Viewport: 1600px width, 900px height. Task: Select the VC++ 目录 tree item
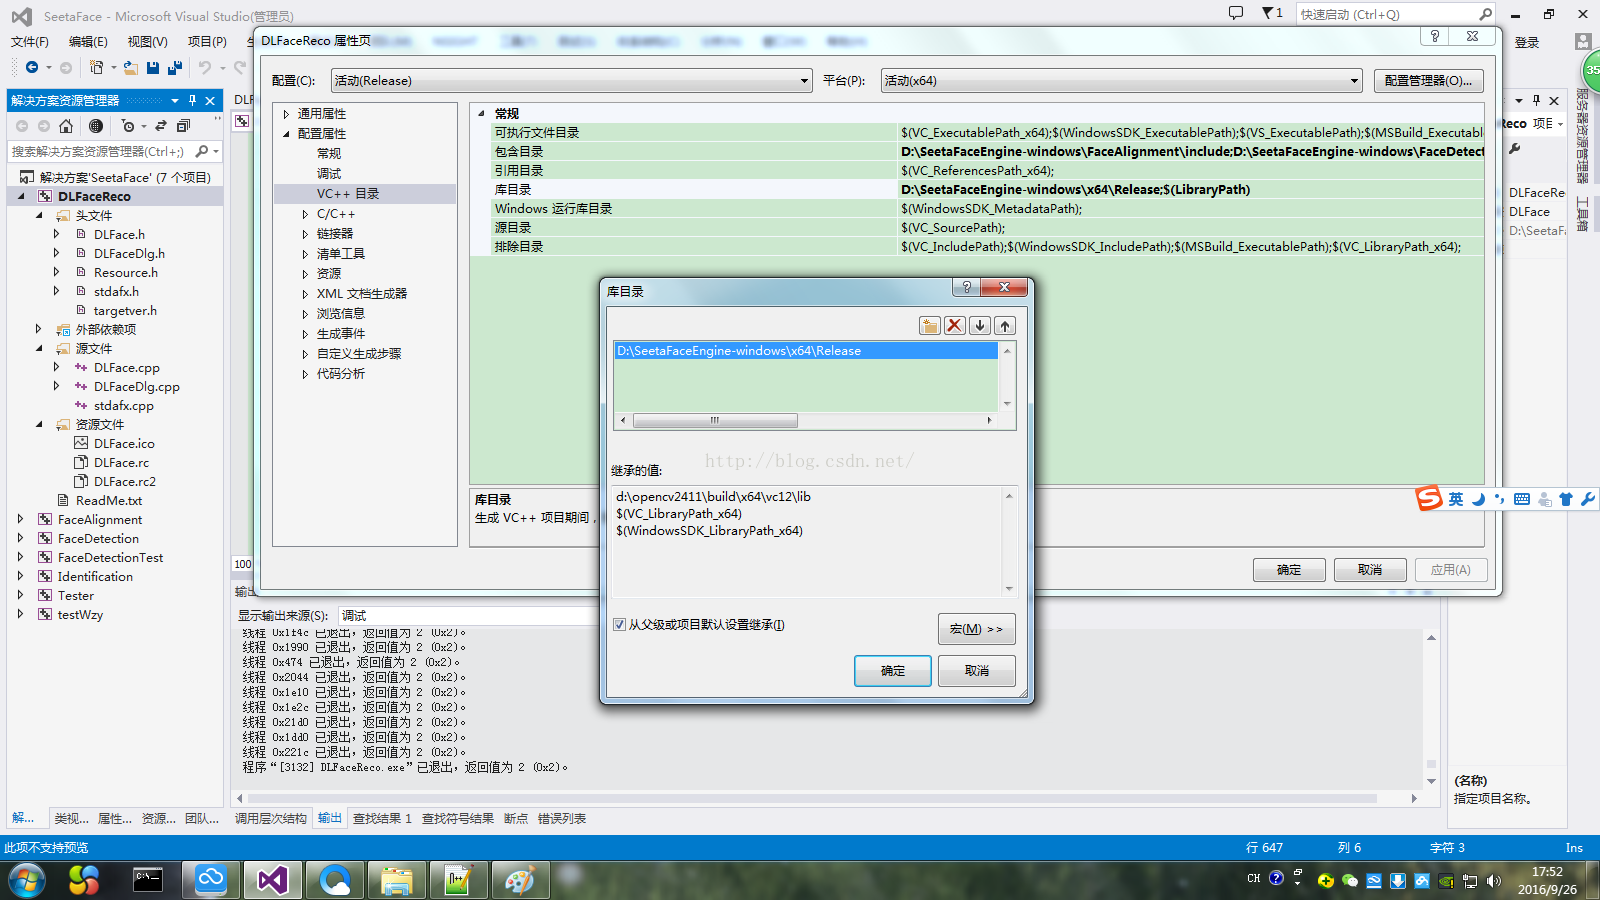pyautogui.click(x=348, y=194)
